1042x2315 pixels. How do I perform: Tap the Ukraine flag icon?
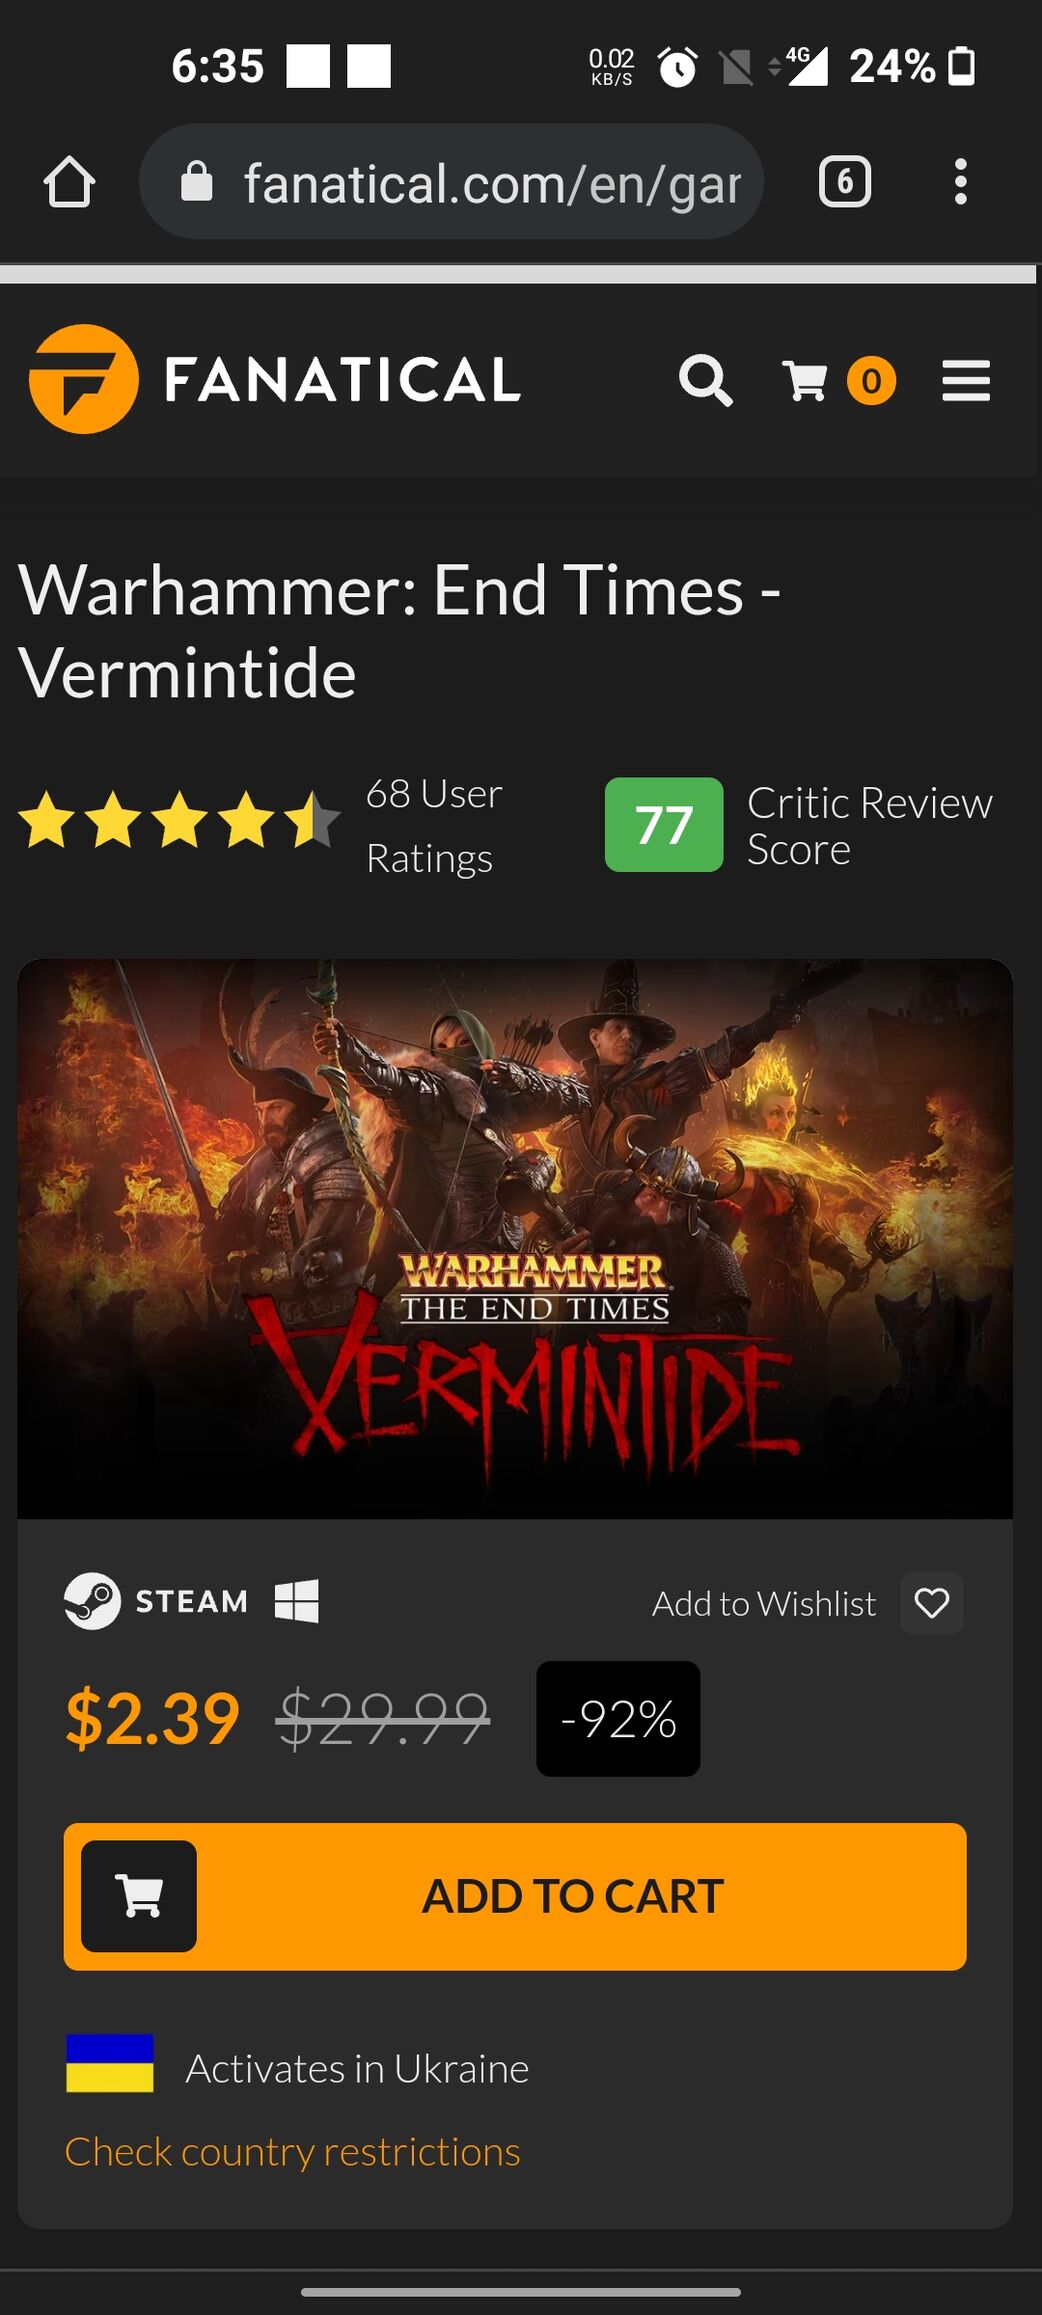pos(110,2063)
